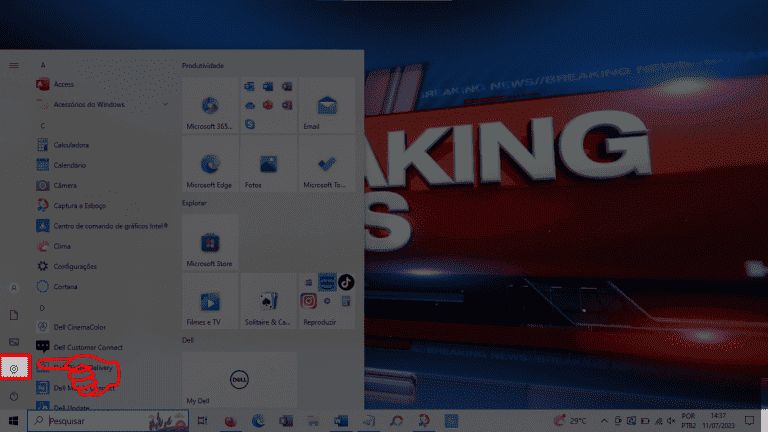Launch Microsoft Edge from the tiles

[x=210, y=165]
